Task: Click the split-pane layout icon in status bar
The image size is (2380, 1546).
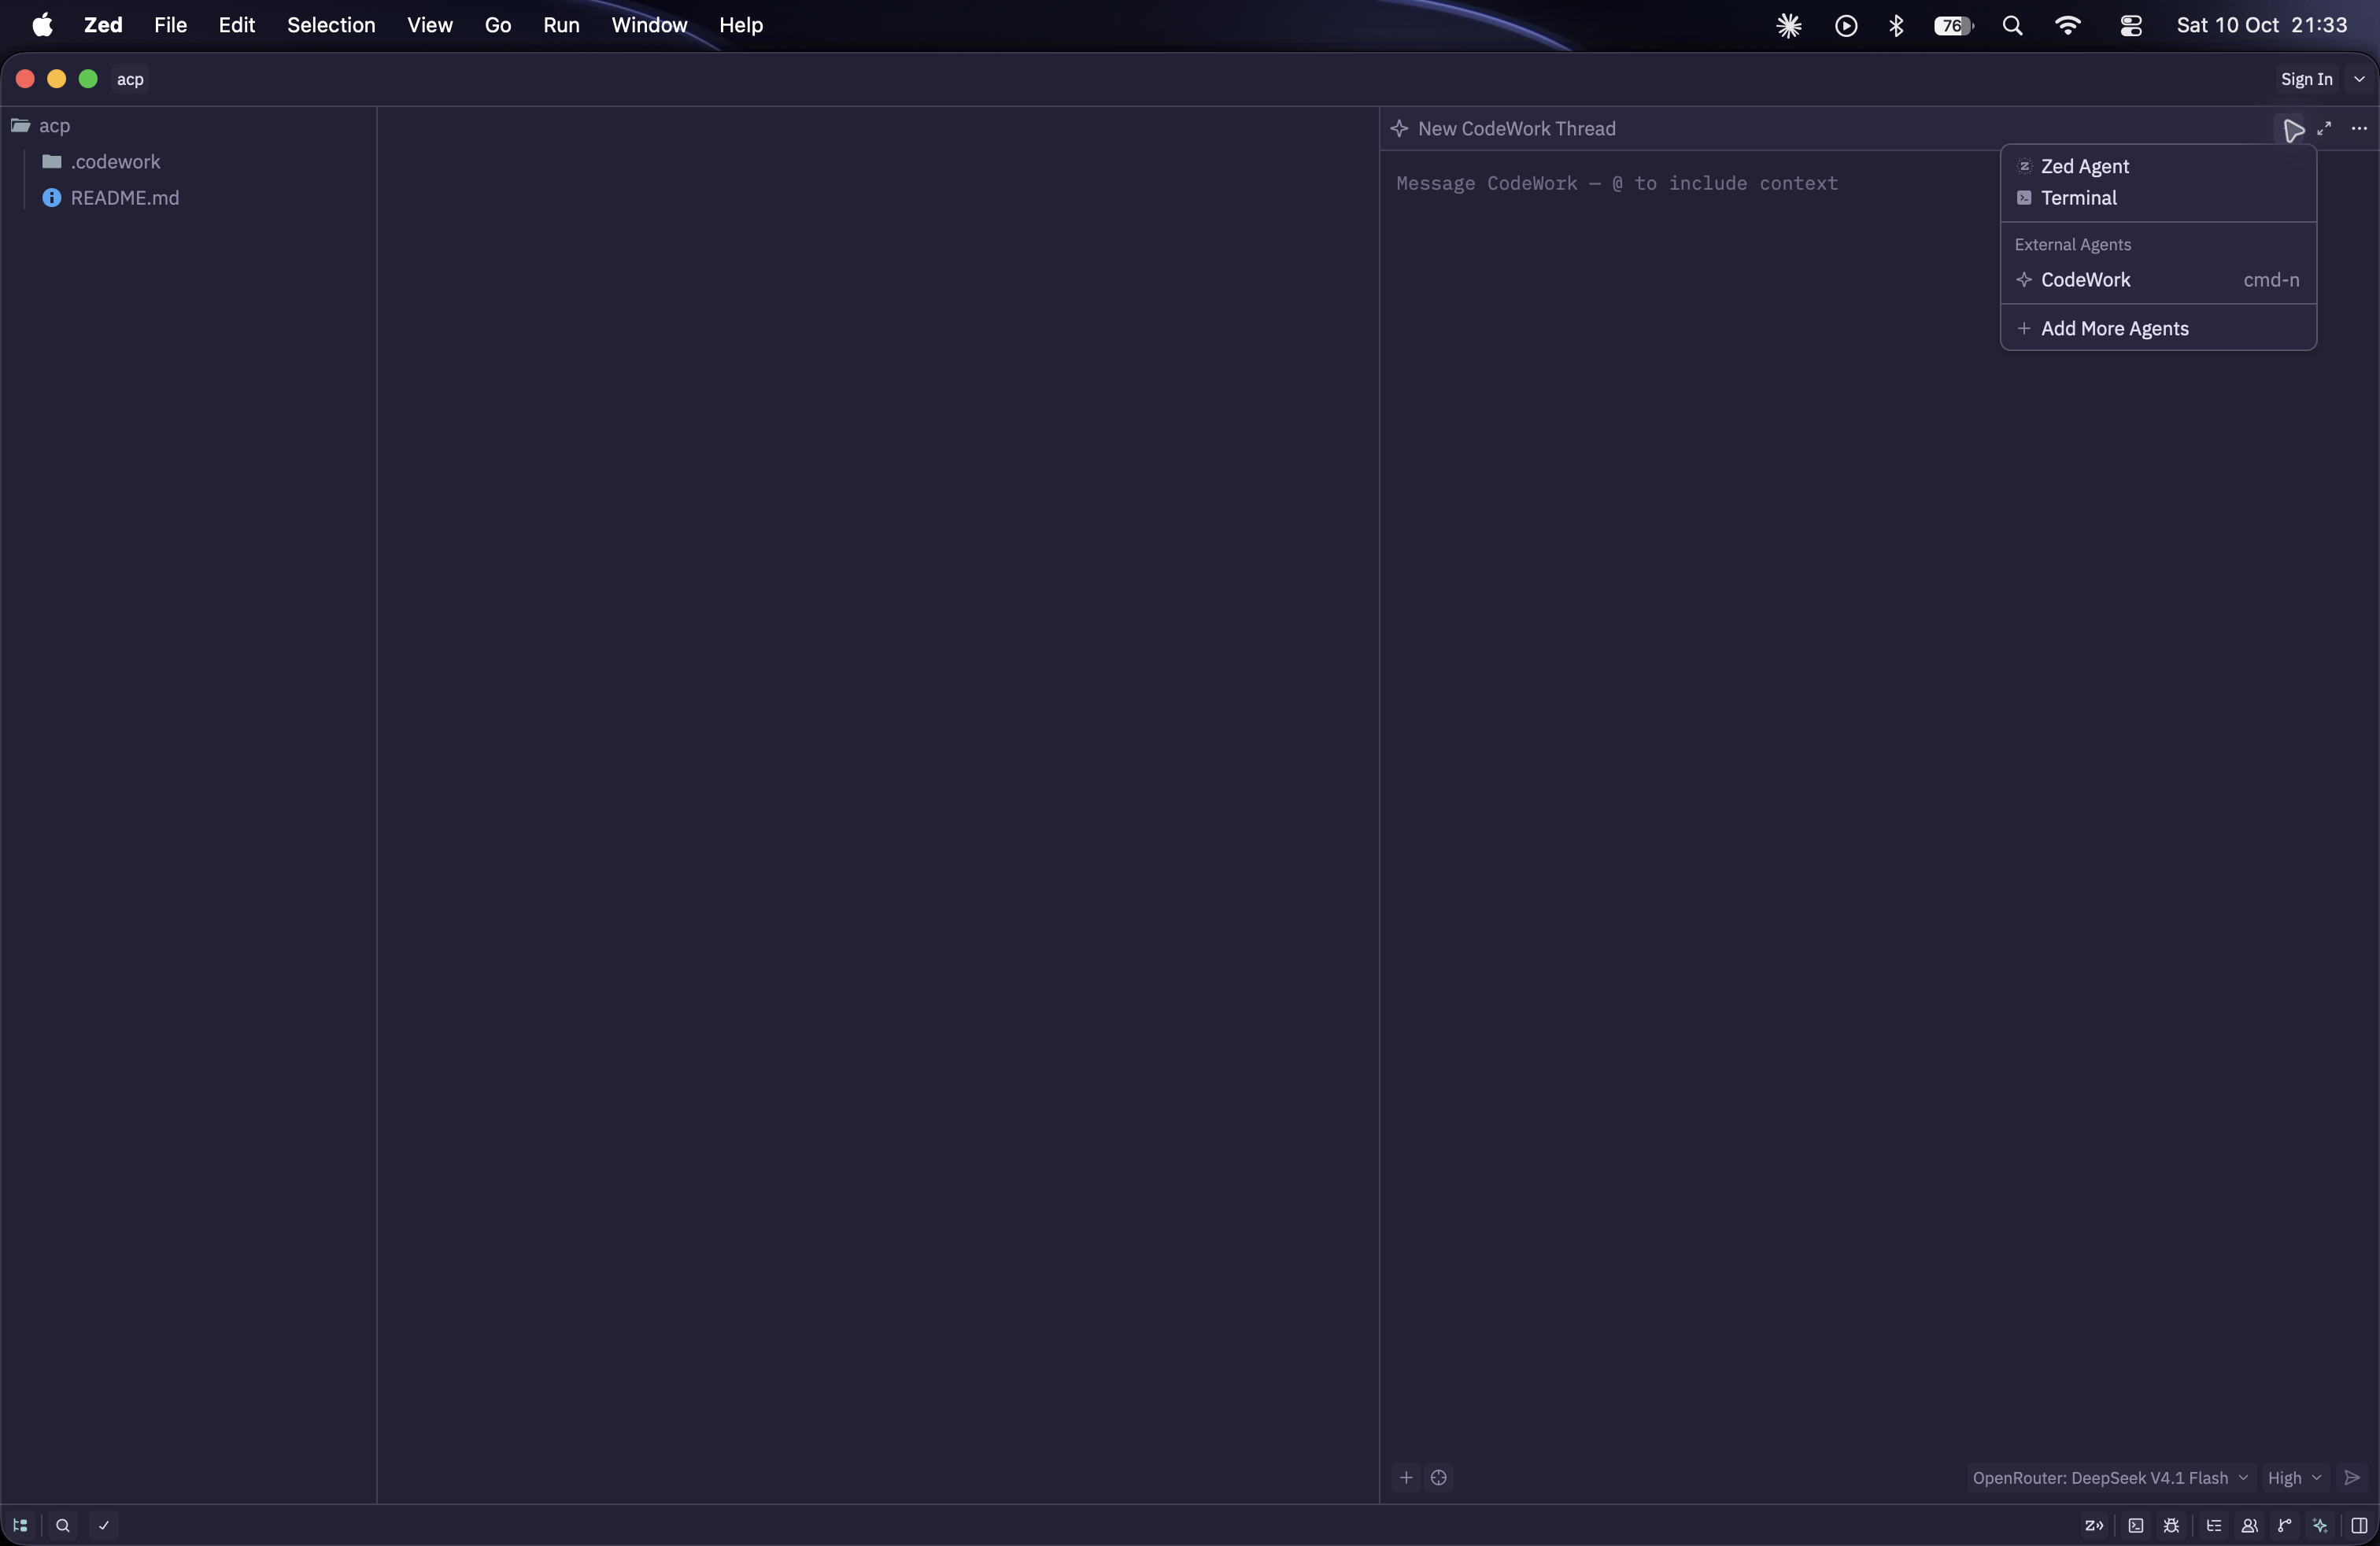Action: pos(2359,1525)
